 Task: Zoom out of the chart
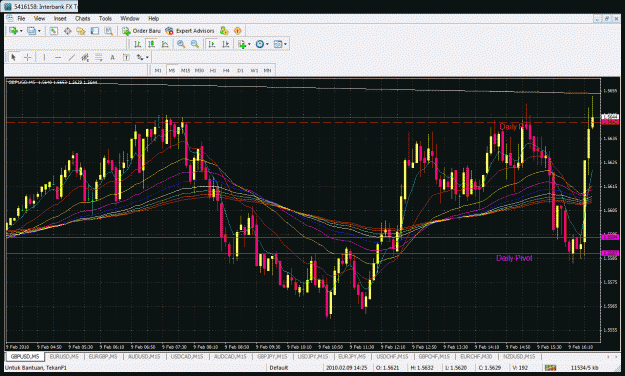click(x=195, y=44)
